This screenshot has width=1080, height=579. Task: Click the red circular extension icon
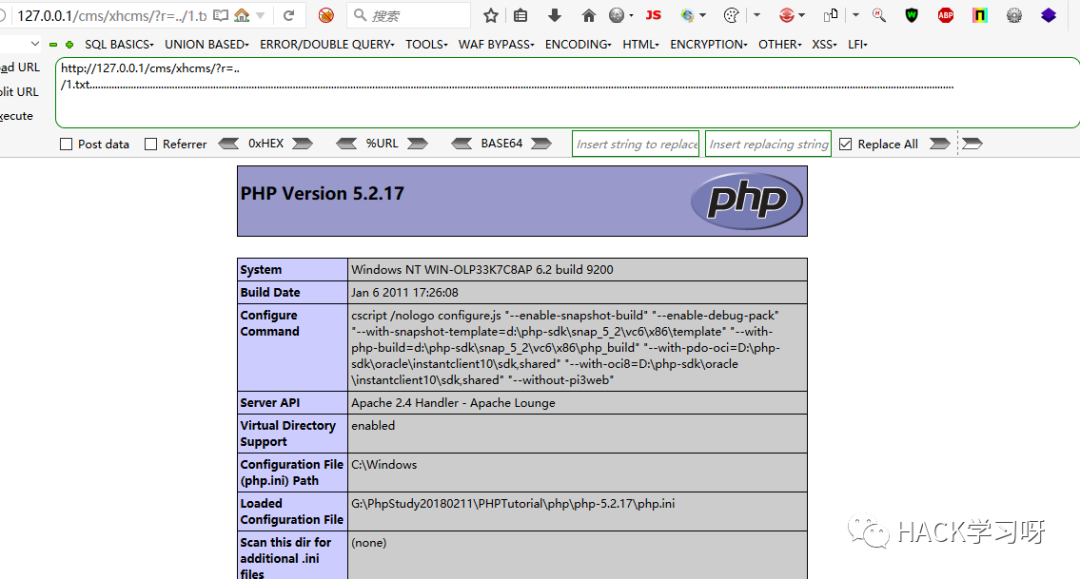tap(786, 15)
